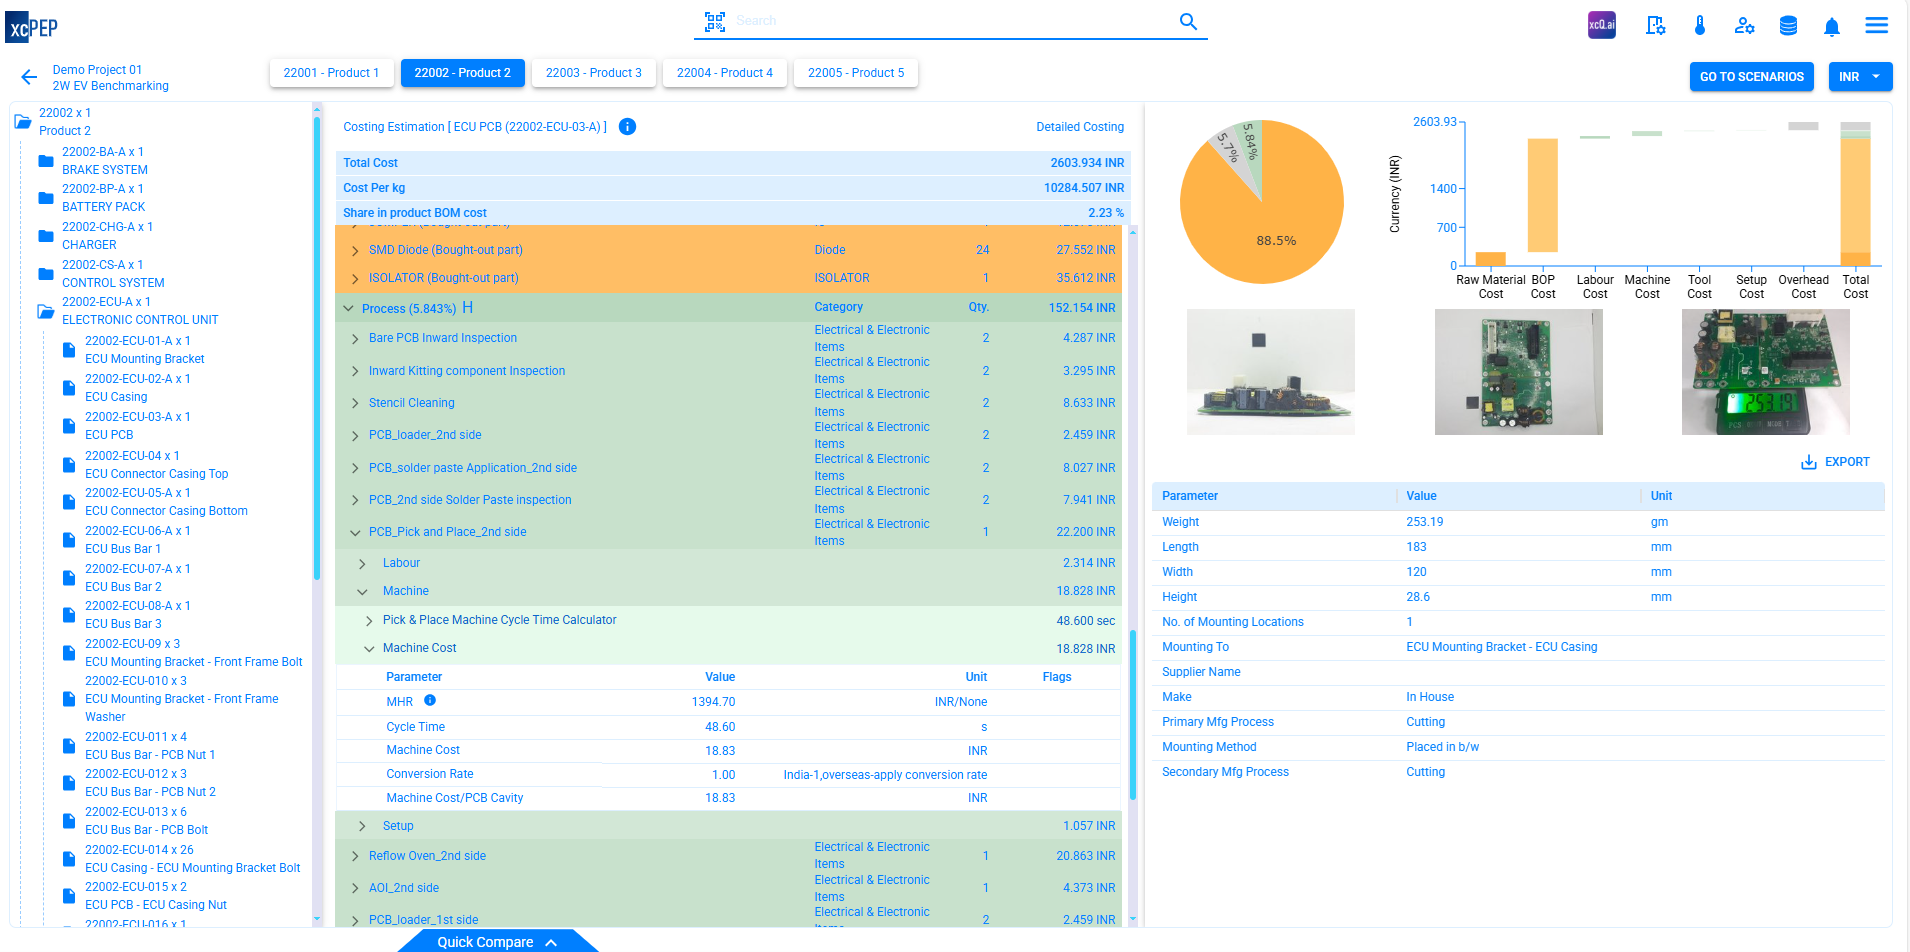
Task: Collapse the Process (5.843%) section
Action: pos(349,308)
